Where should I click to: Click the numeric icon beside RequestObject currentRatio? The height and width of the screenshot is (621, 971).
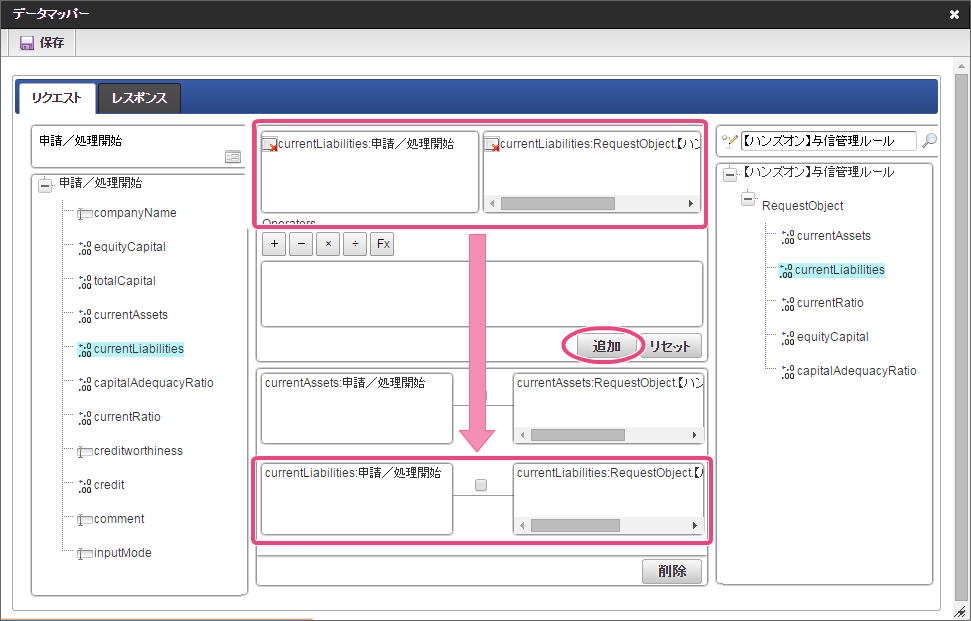[788, 304]
